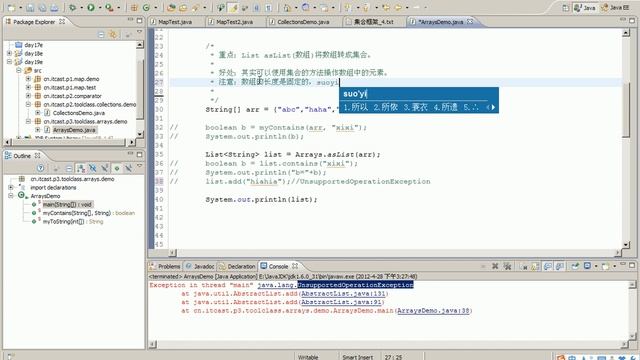Screen dimensions: 640x360
Task: Expand import declarations in Outline
Action: 11,187
